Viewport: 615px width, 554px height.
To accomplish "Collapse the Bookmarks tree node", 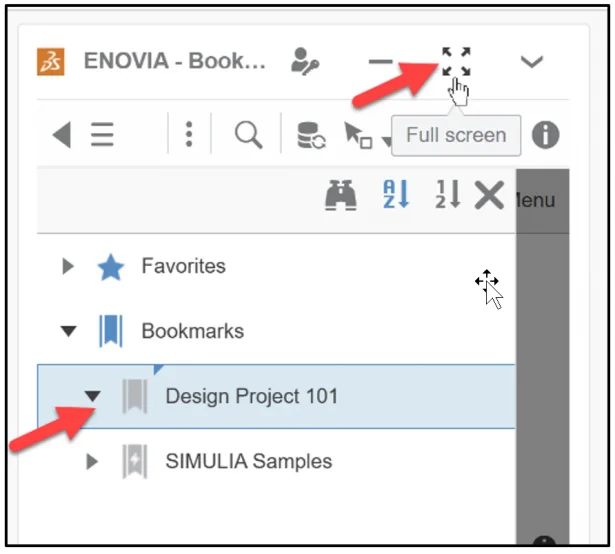I will (x=68, y=331).
